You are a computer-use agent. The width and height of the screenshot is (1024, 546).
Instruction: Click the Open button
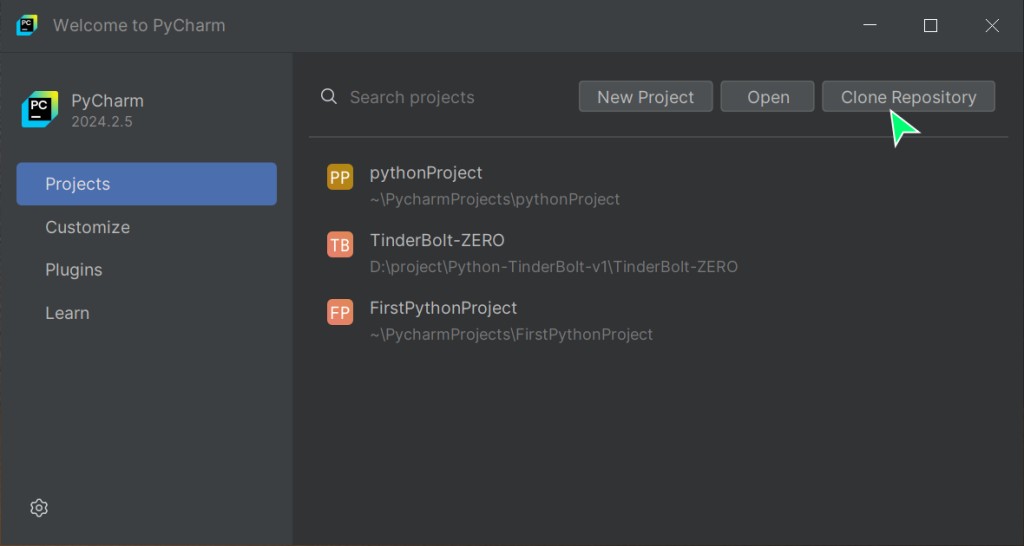pyautogui.click(x=768, y=97)
